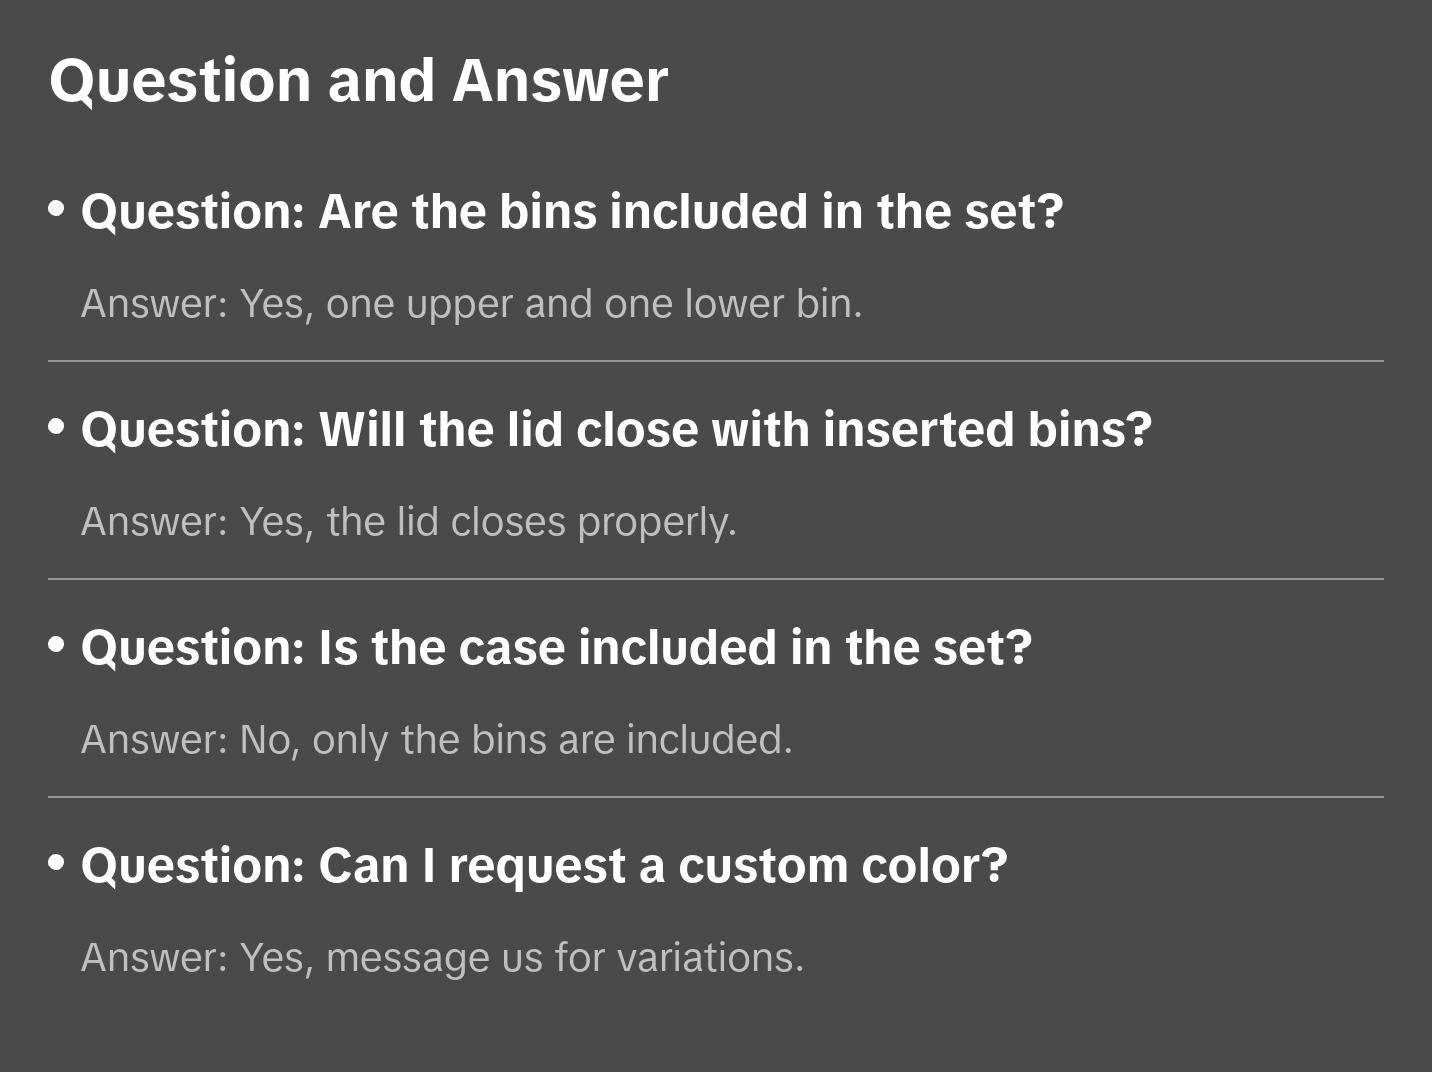Image resolution: width=1432 pixels, height=1072 pixels.
Task: Click the 'Answer:' label before 'Yes, message us'
Action: (x=155, y=958)
